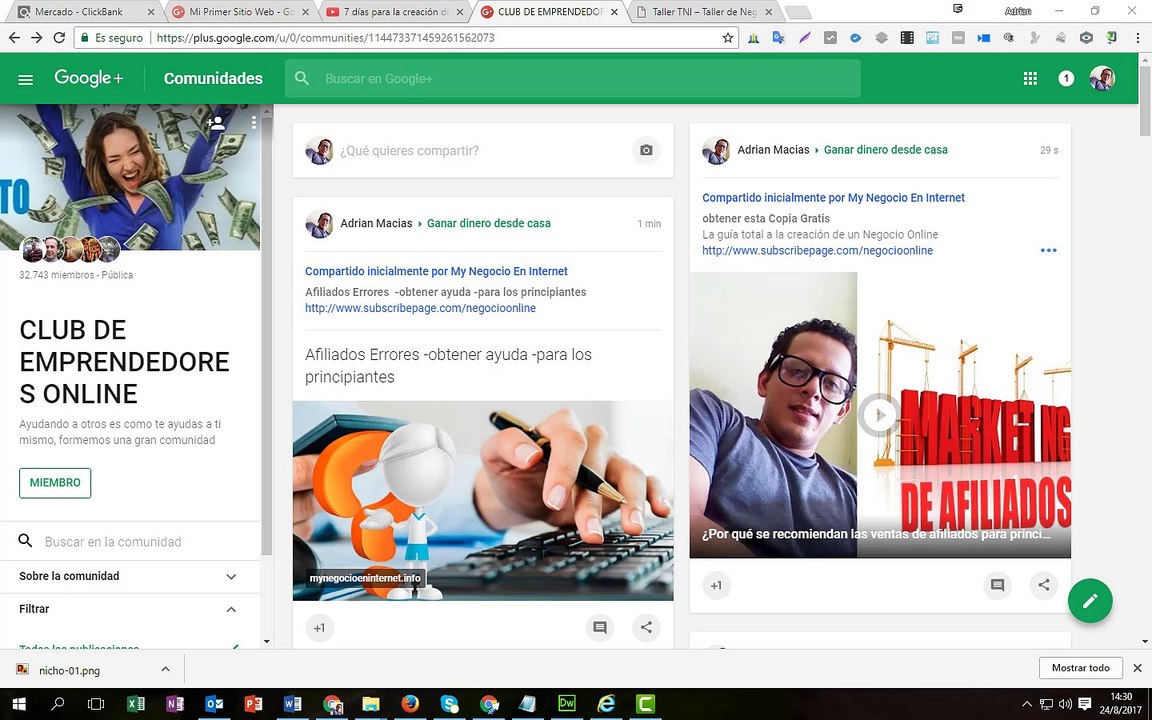This screenshot has height=720, width=1152.
Task: Open Firefox from the taskbar
Action: pyautogui.click(x=410, y=705)
